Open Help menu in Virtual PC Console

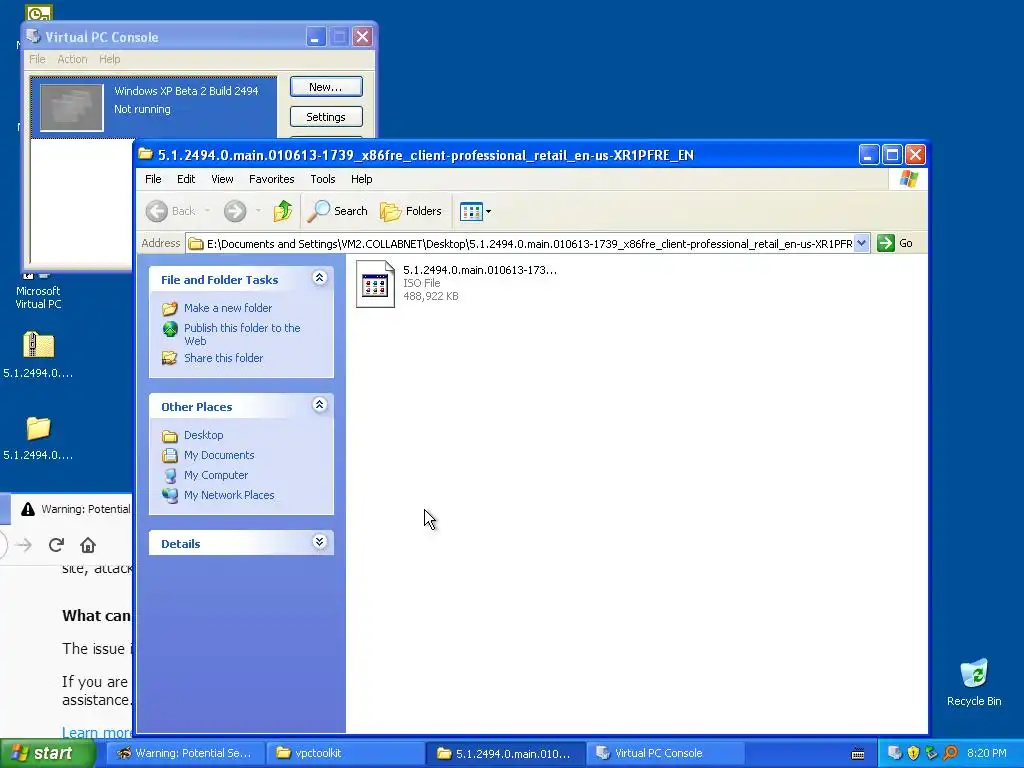tap(110, 59)
